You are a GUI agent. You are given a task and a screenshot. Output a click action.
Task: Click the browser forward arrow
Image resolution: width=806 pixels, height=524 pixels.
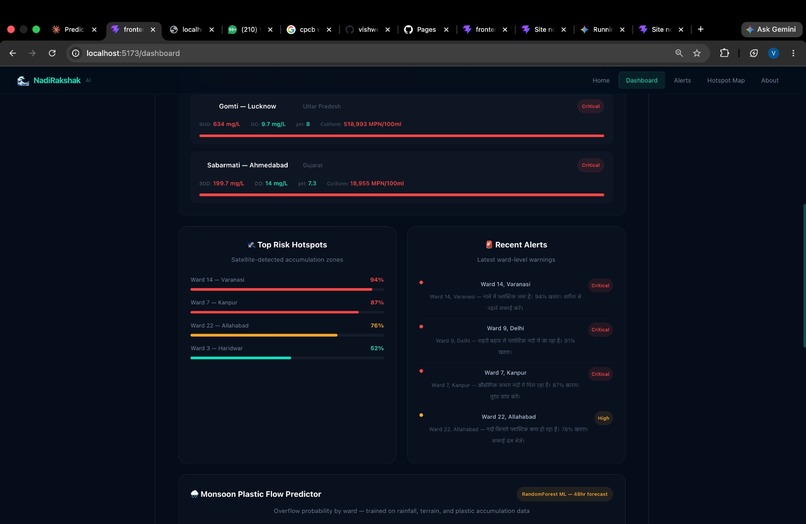click(x=32, y=53)
